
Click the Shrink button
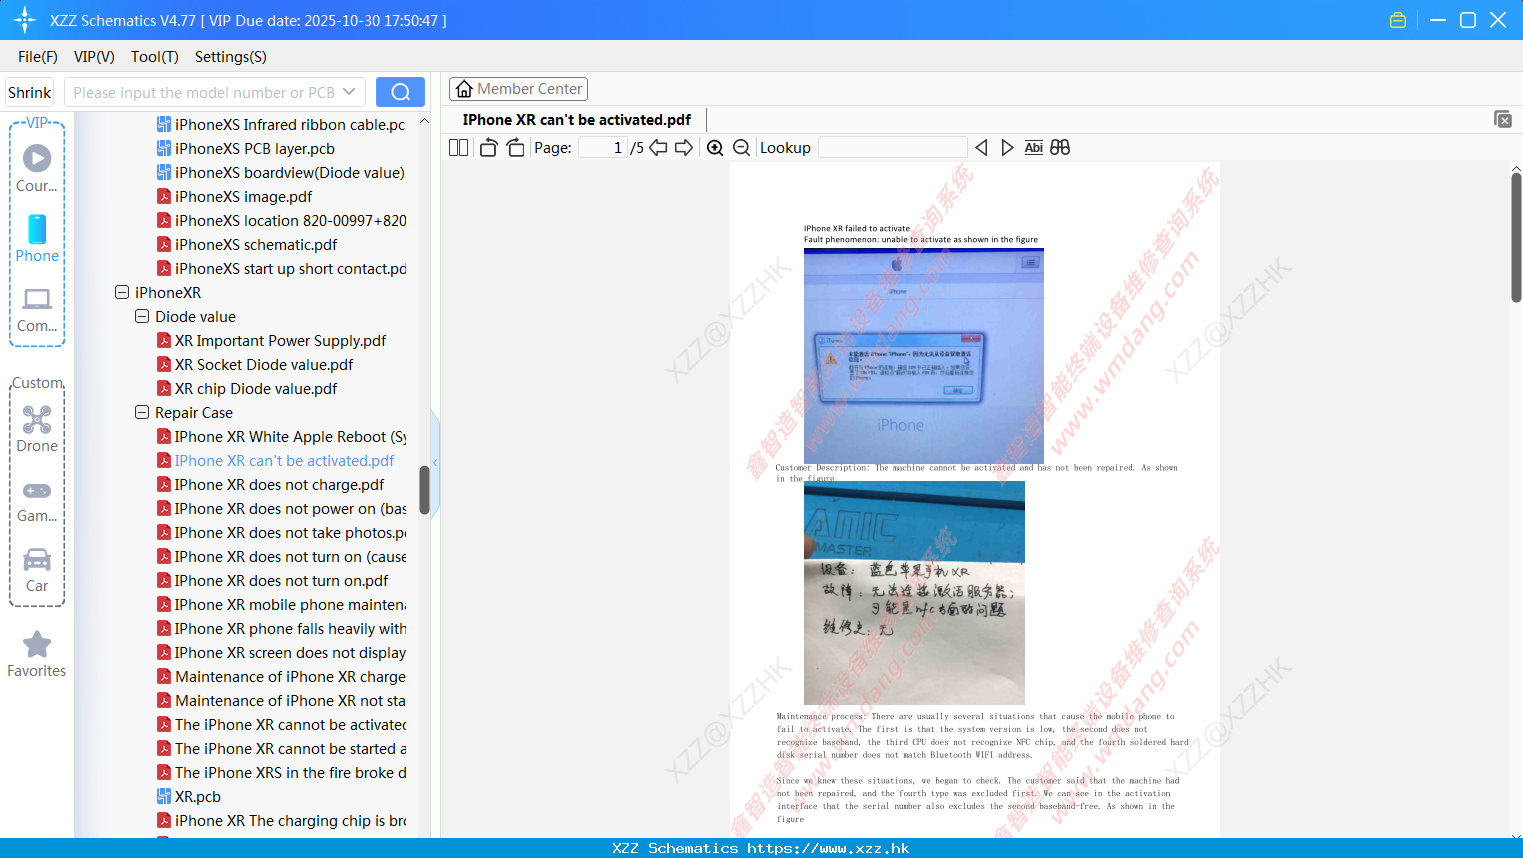pos(30,92)
